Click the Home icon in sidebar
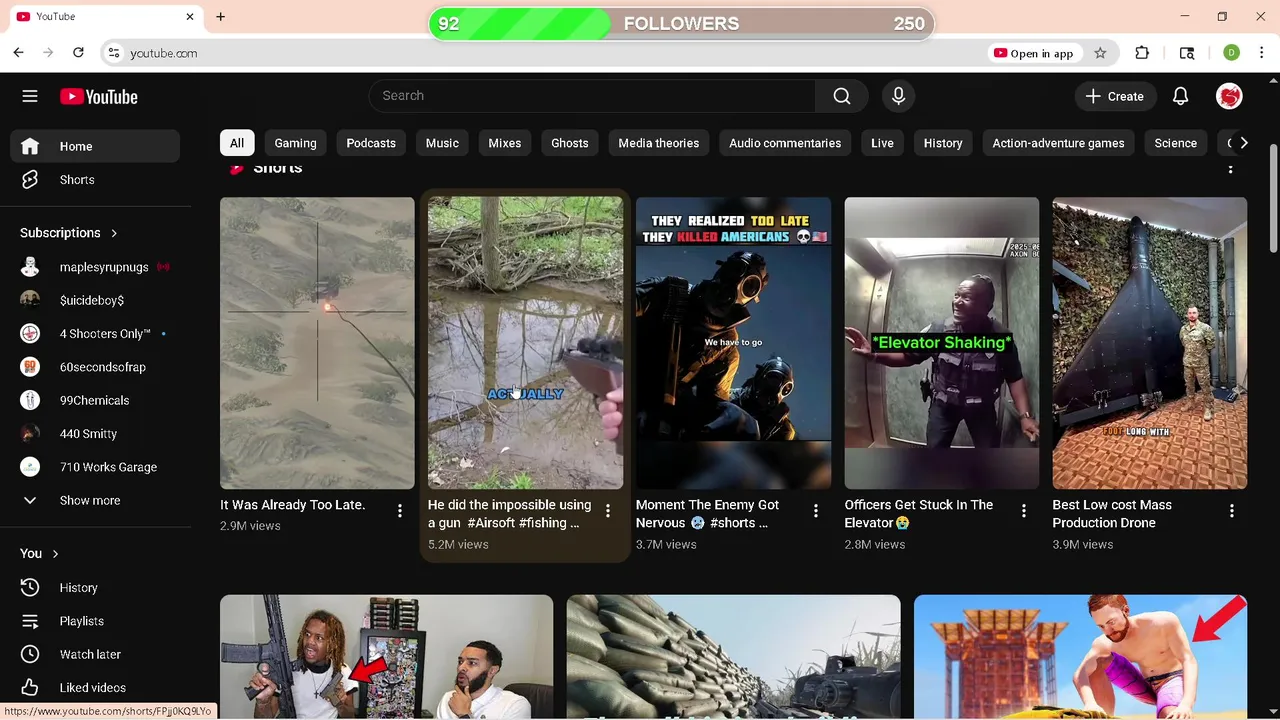 (30, 146)
